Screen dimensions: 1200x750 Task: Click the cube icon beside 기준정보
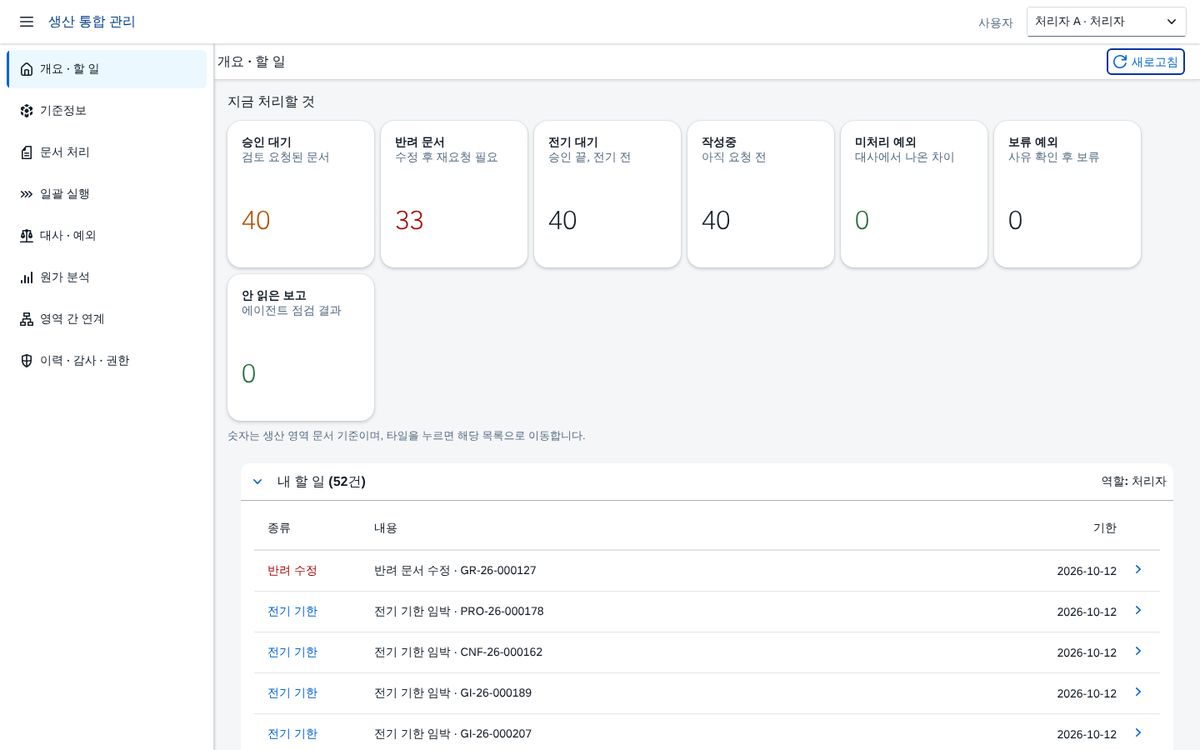click(26, 111)
